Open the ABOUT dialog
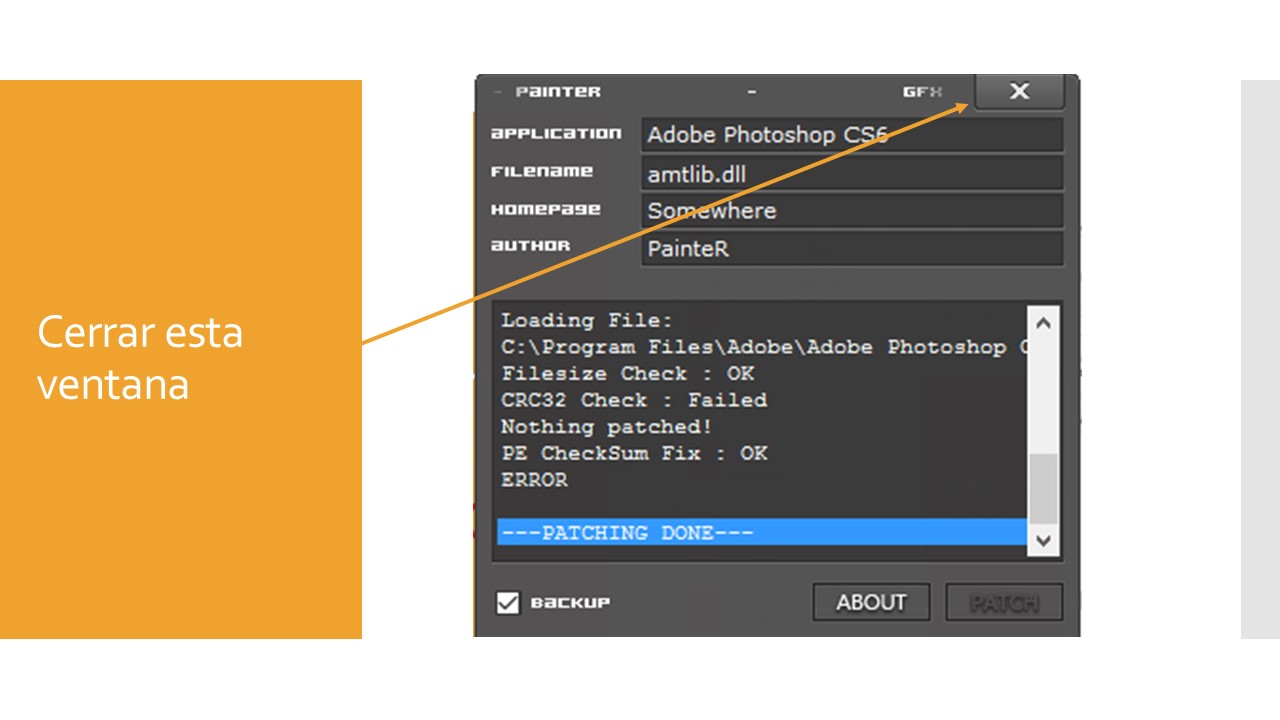Viewport: 1280px width, 720px height. (871, 603)
